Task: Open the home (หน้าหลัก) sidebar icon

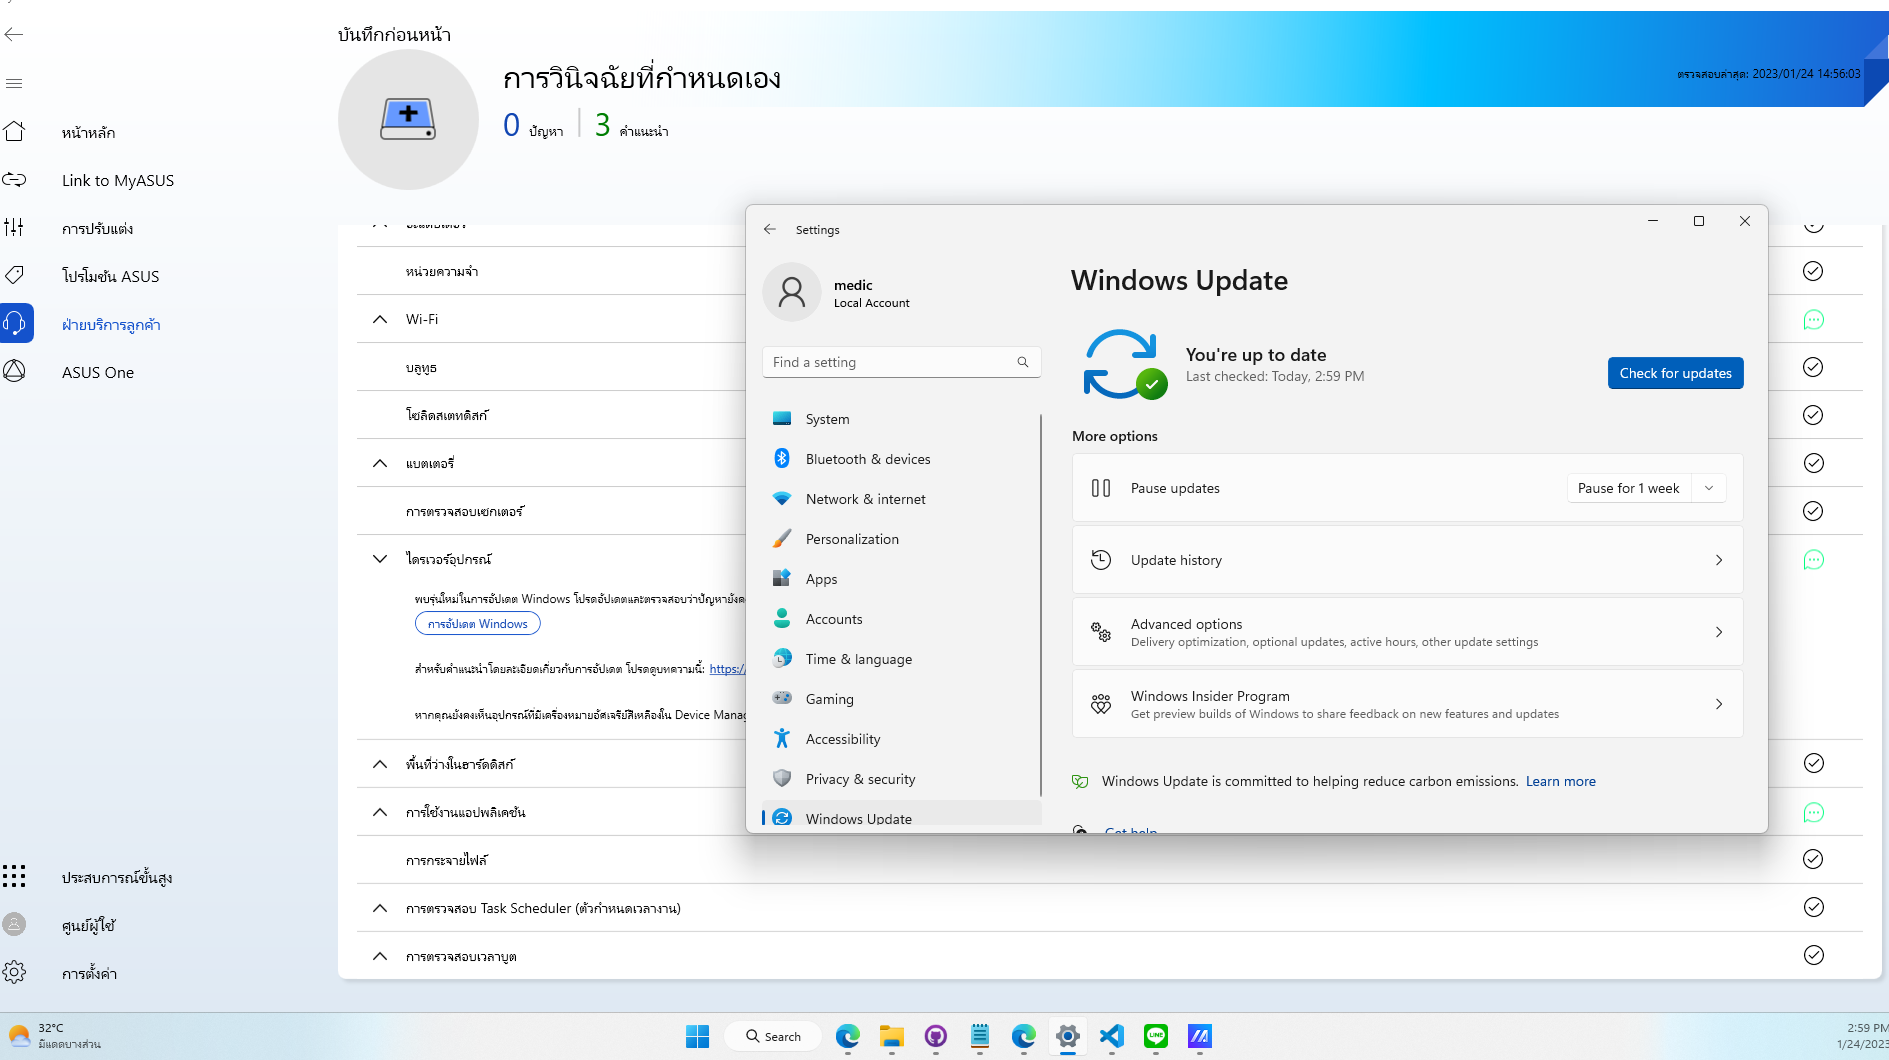Action: pos(14,131)
